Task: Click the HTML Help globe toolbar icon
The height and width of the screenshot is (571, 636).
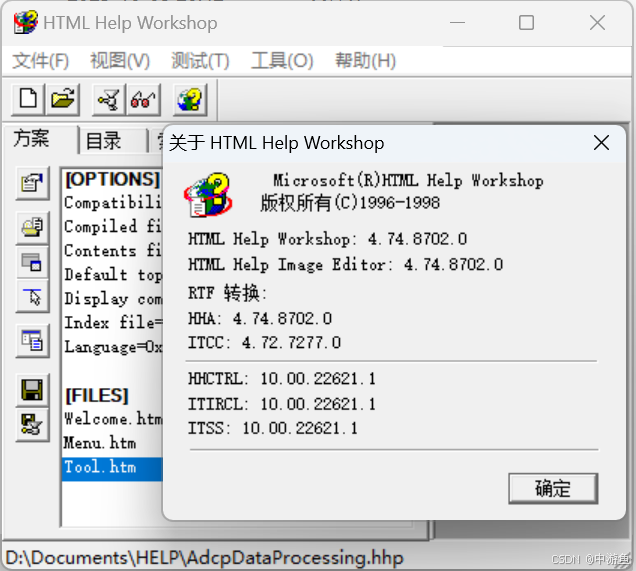Action: [x=190, y=99]
